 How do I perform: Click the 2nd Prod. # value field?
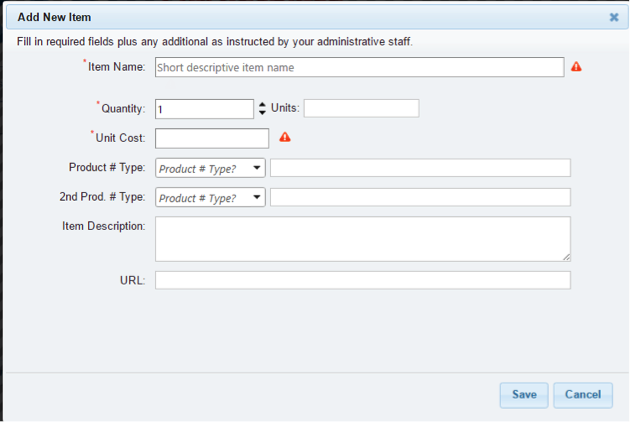coord(420,197)
